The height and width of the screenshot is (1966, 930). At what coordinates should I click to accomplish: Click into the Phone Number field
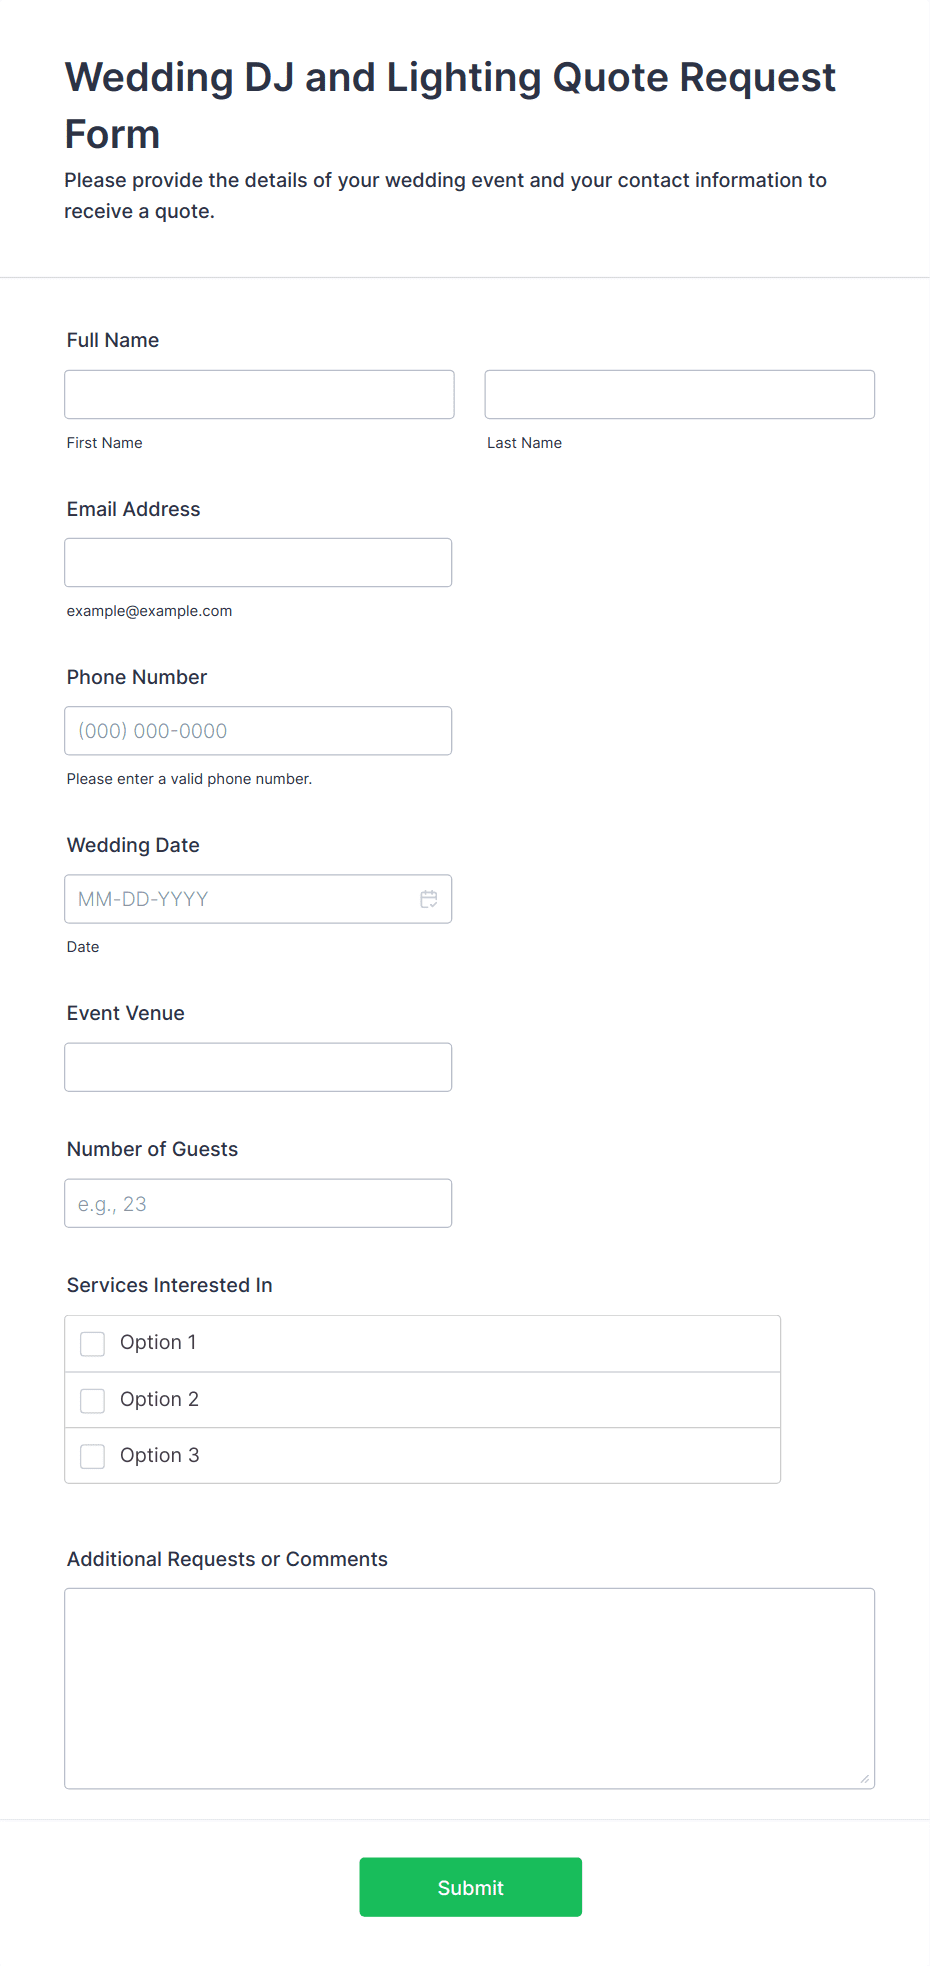258,731
